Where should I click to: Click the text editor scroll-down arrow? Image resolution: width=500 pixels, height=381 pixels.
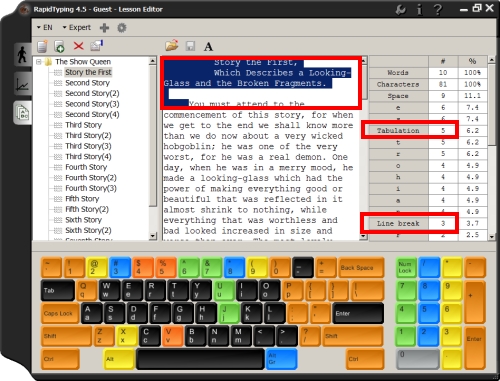[x=364, y=236]
